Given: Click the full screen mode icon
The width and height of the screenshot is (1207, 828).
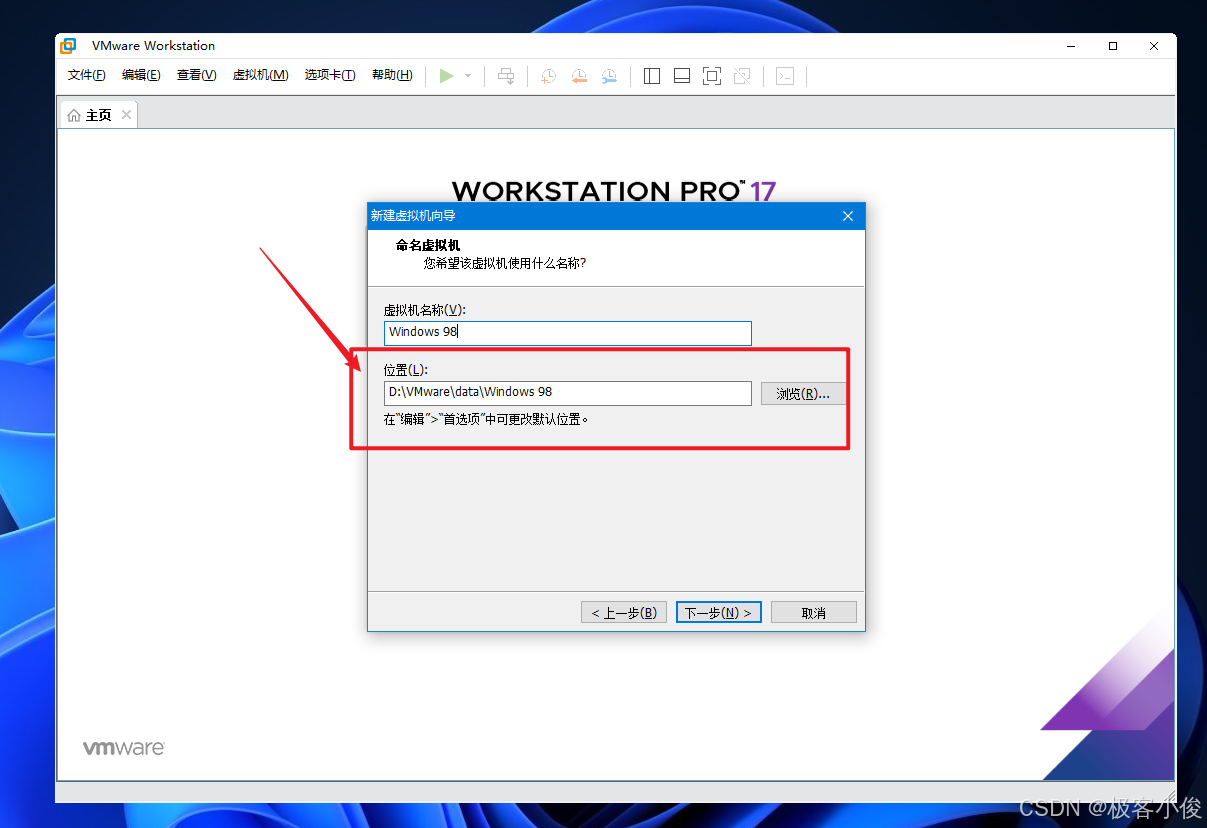Looking at the screenshot, I should coord(712,76).
